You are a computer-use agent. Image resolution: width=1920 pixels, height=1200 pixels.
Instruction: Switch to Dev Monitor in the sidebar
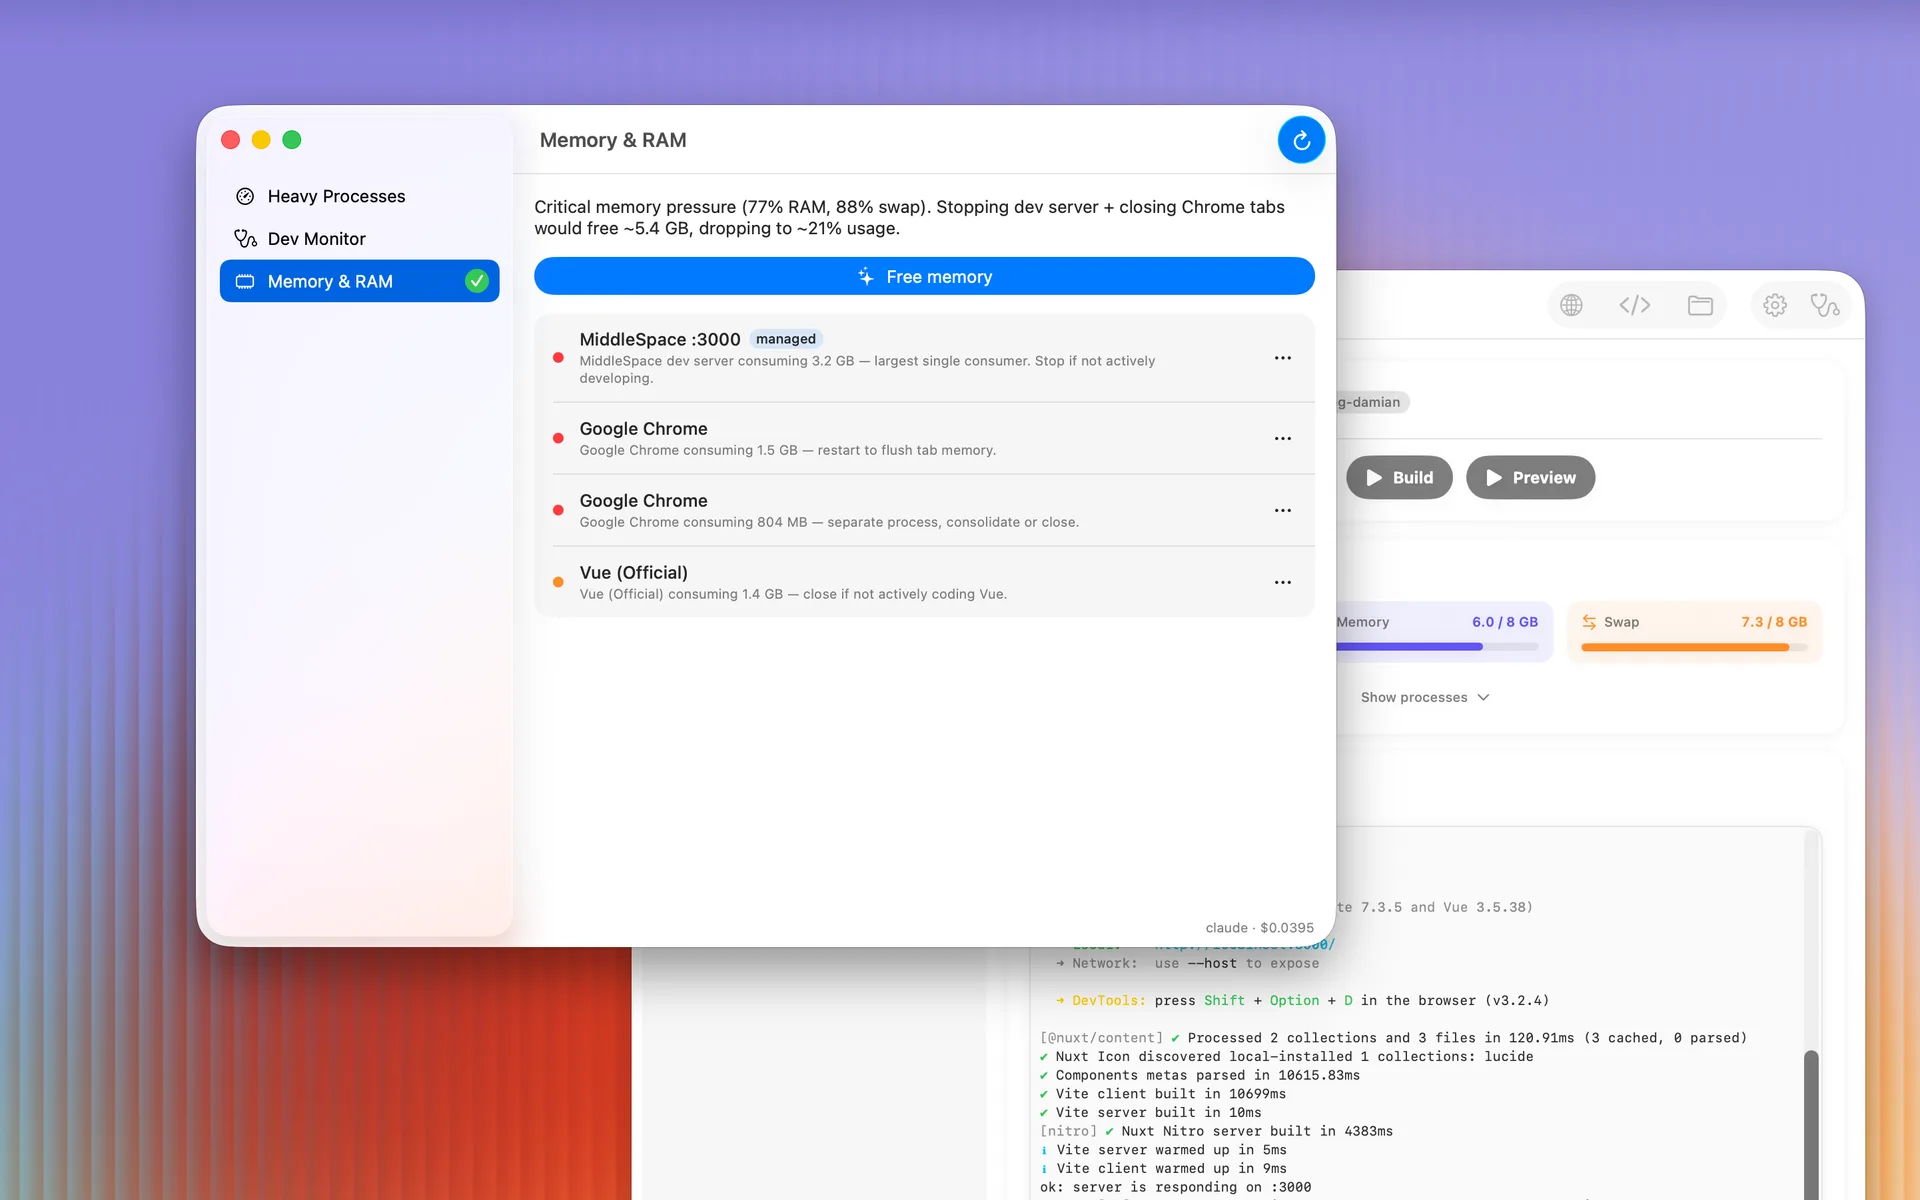coord(359,238)
